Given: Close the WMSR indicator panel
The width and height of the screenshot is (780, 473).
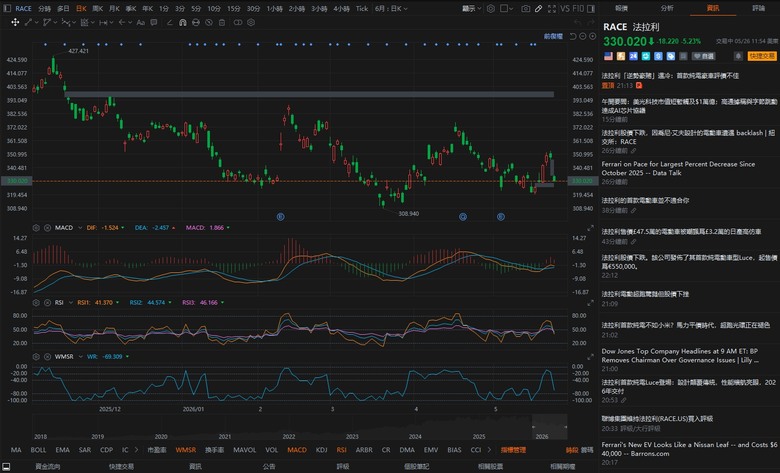Looking at the screenshot, I should [47, 357].
